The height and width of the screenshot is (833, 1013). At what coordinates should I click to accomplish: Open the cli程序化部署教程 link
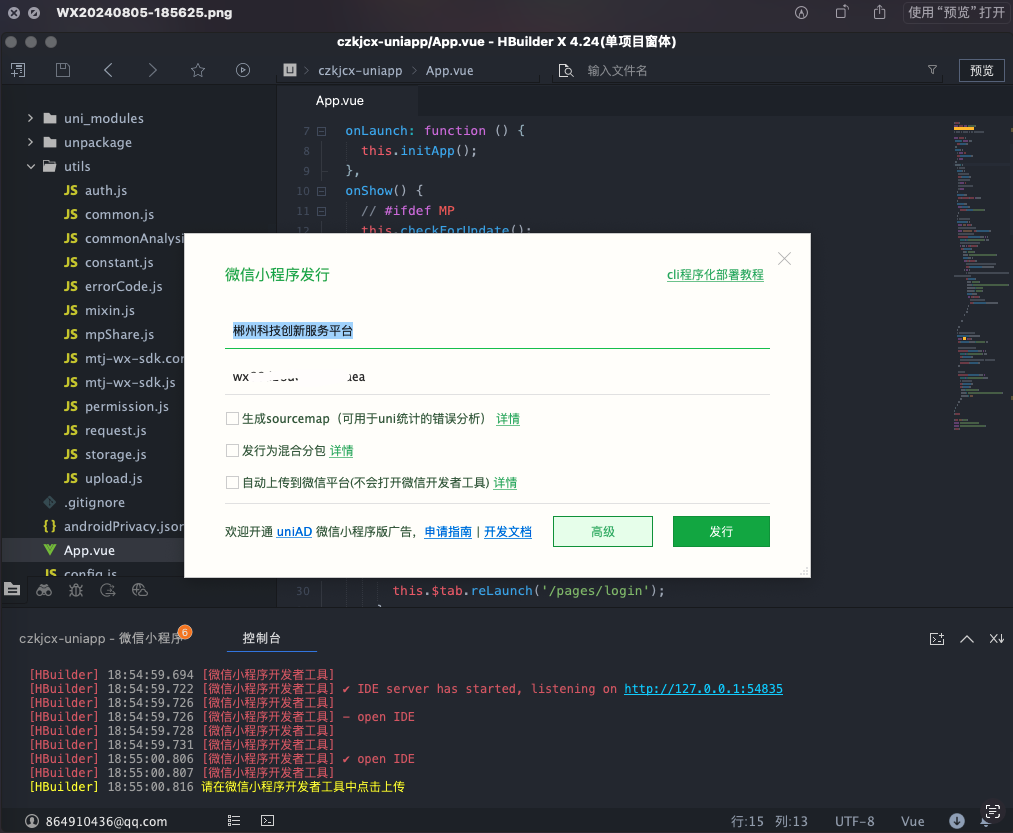tap(715, 275)
